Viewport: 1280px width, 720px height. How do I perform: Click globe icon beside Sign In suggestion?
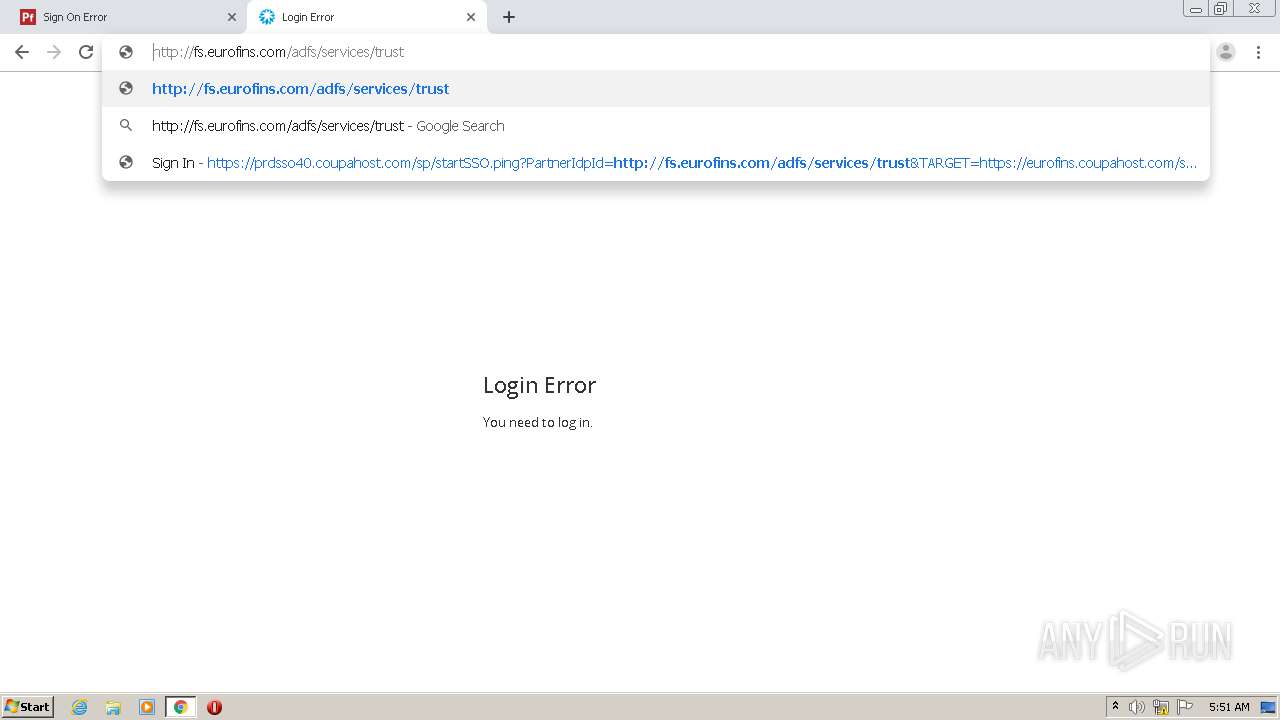[126, 162]
